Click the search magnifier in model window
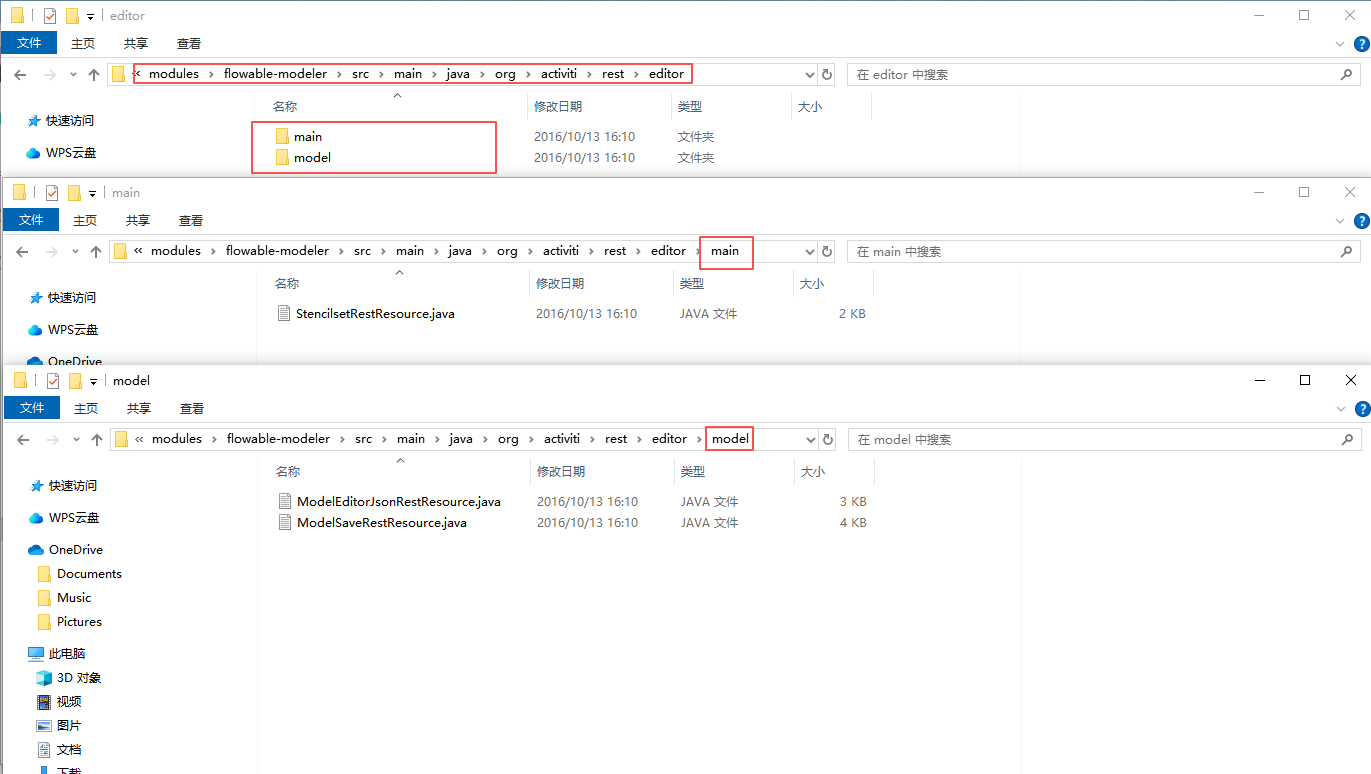This screenshot has height=774, width=1371. coord(1348,440)
